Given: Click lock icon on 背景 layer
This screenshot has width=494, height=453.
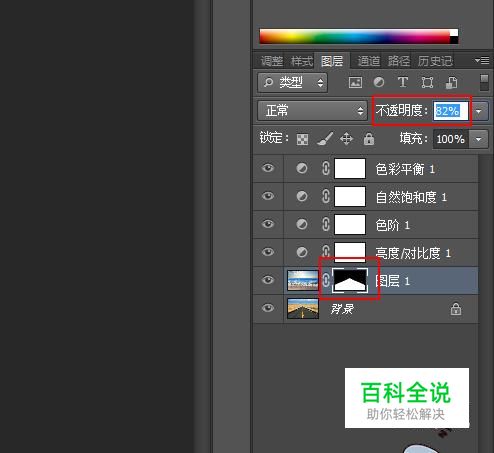Looking at the screenshot, I should pyautogui.click(x=456, y=309).
